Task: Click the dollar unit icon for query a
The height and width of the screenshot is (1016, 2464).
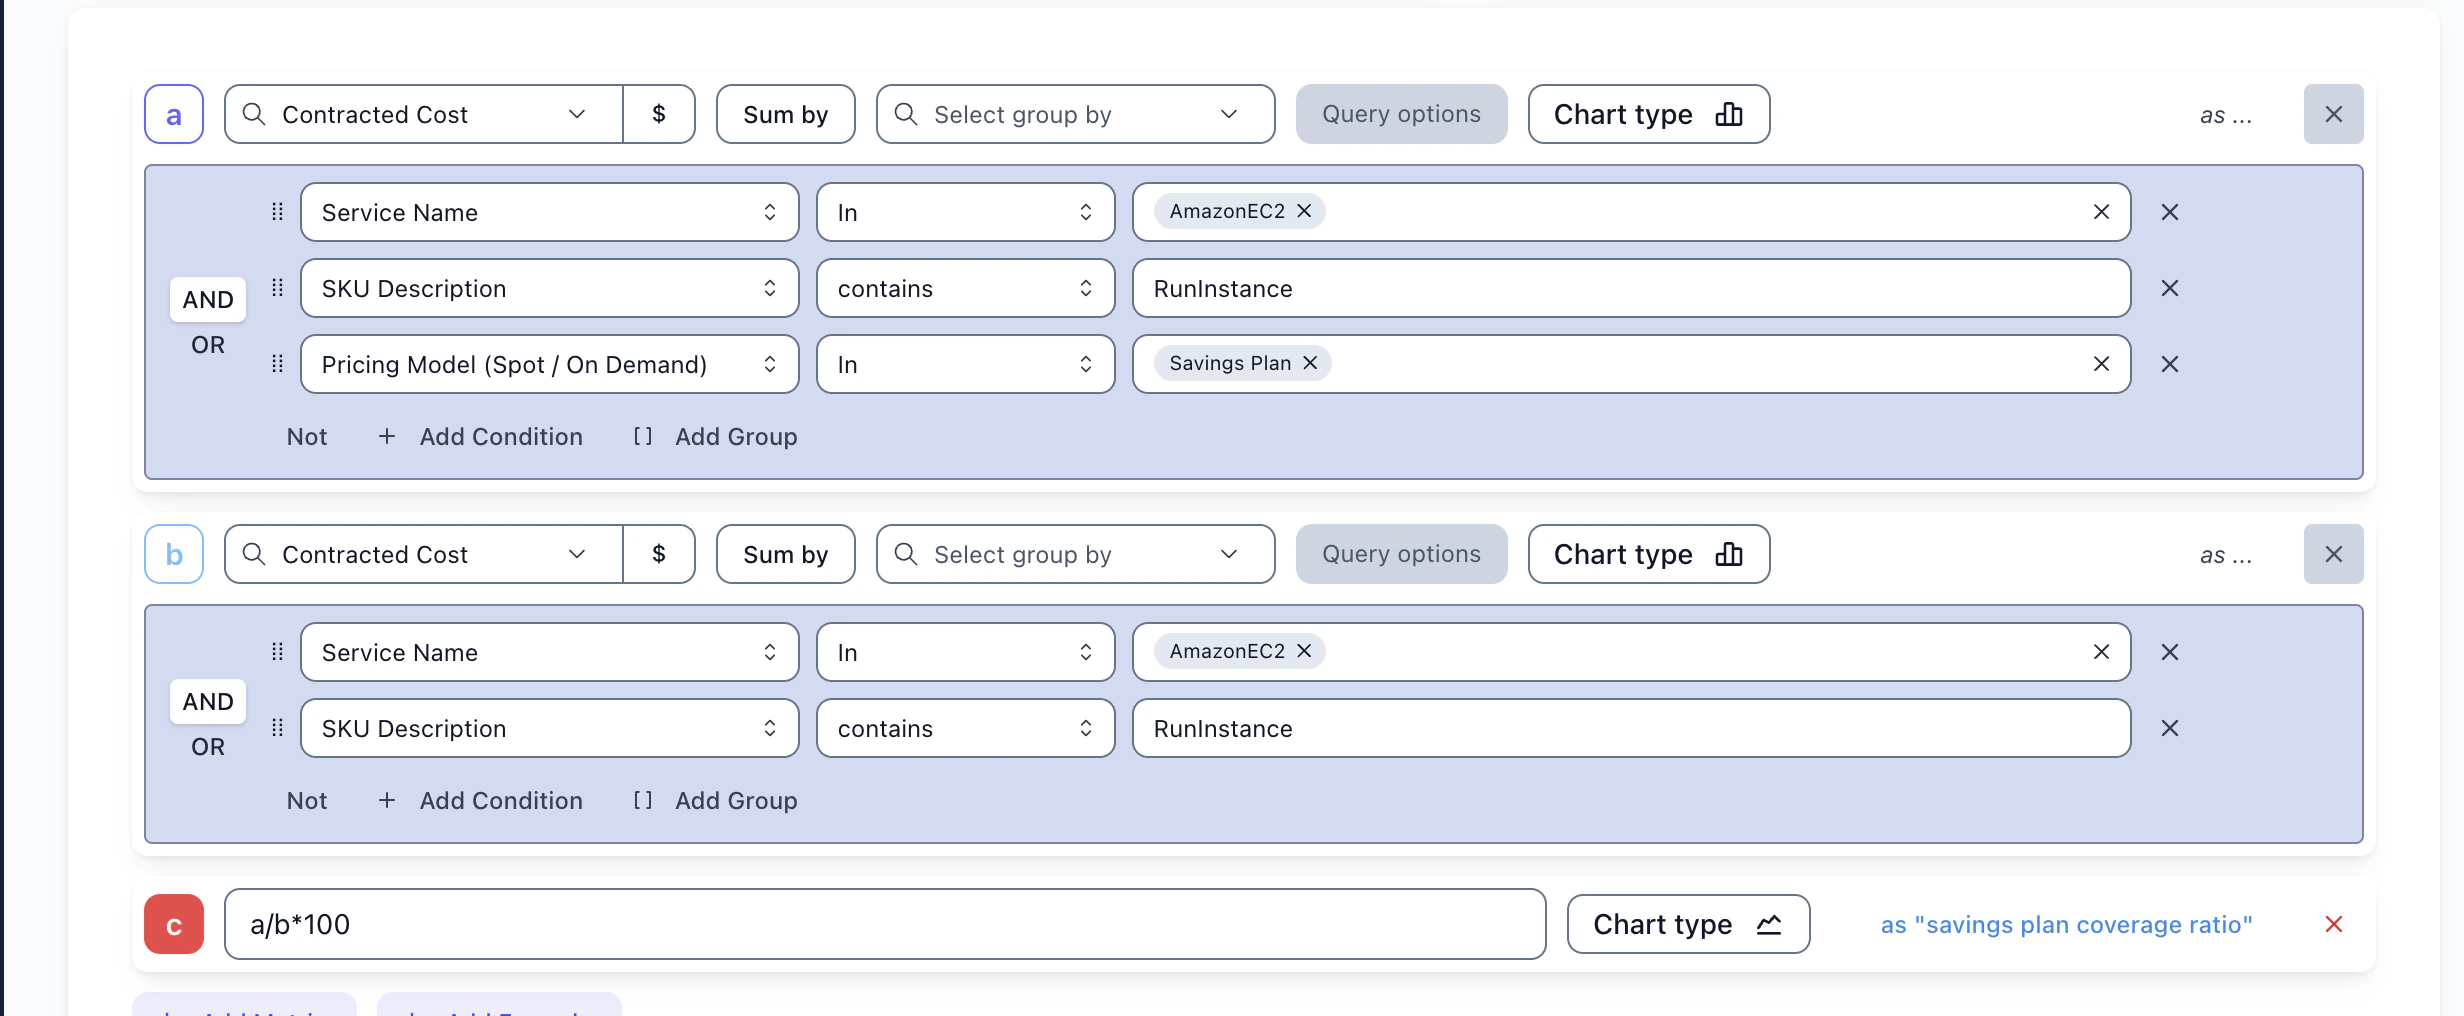Action: coord(658,114)
